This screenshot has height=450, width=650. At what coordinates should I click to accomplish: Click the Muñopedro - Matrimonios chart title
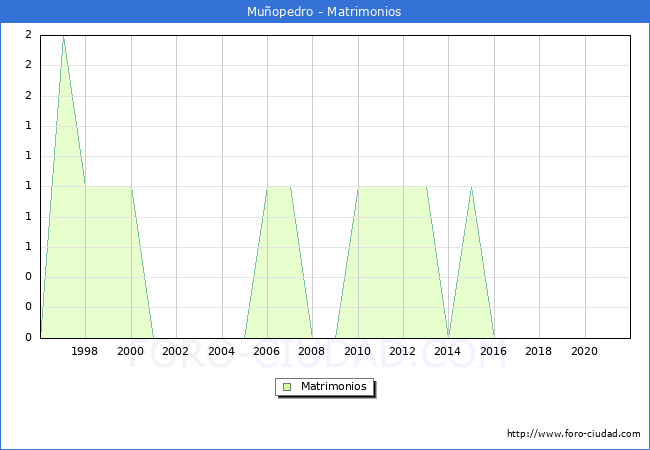point(324,12)
